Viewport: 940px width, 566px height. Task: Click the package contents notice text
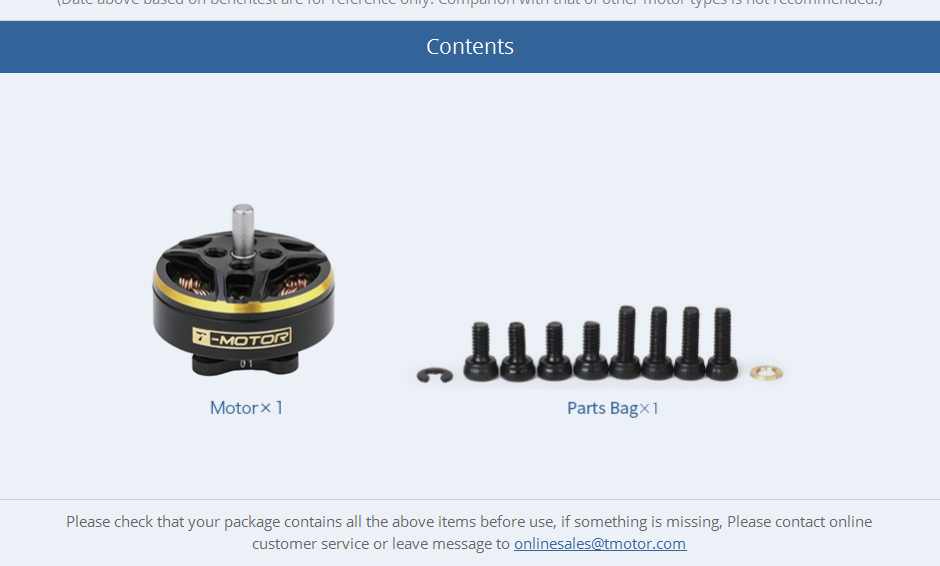[x=469, y=532]
